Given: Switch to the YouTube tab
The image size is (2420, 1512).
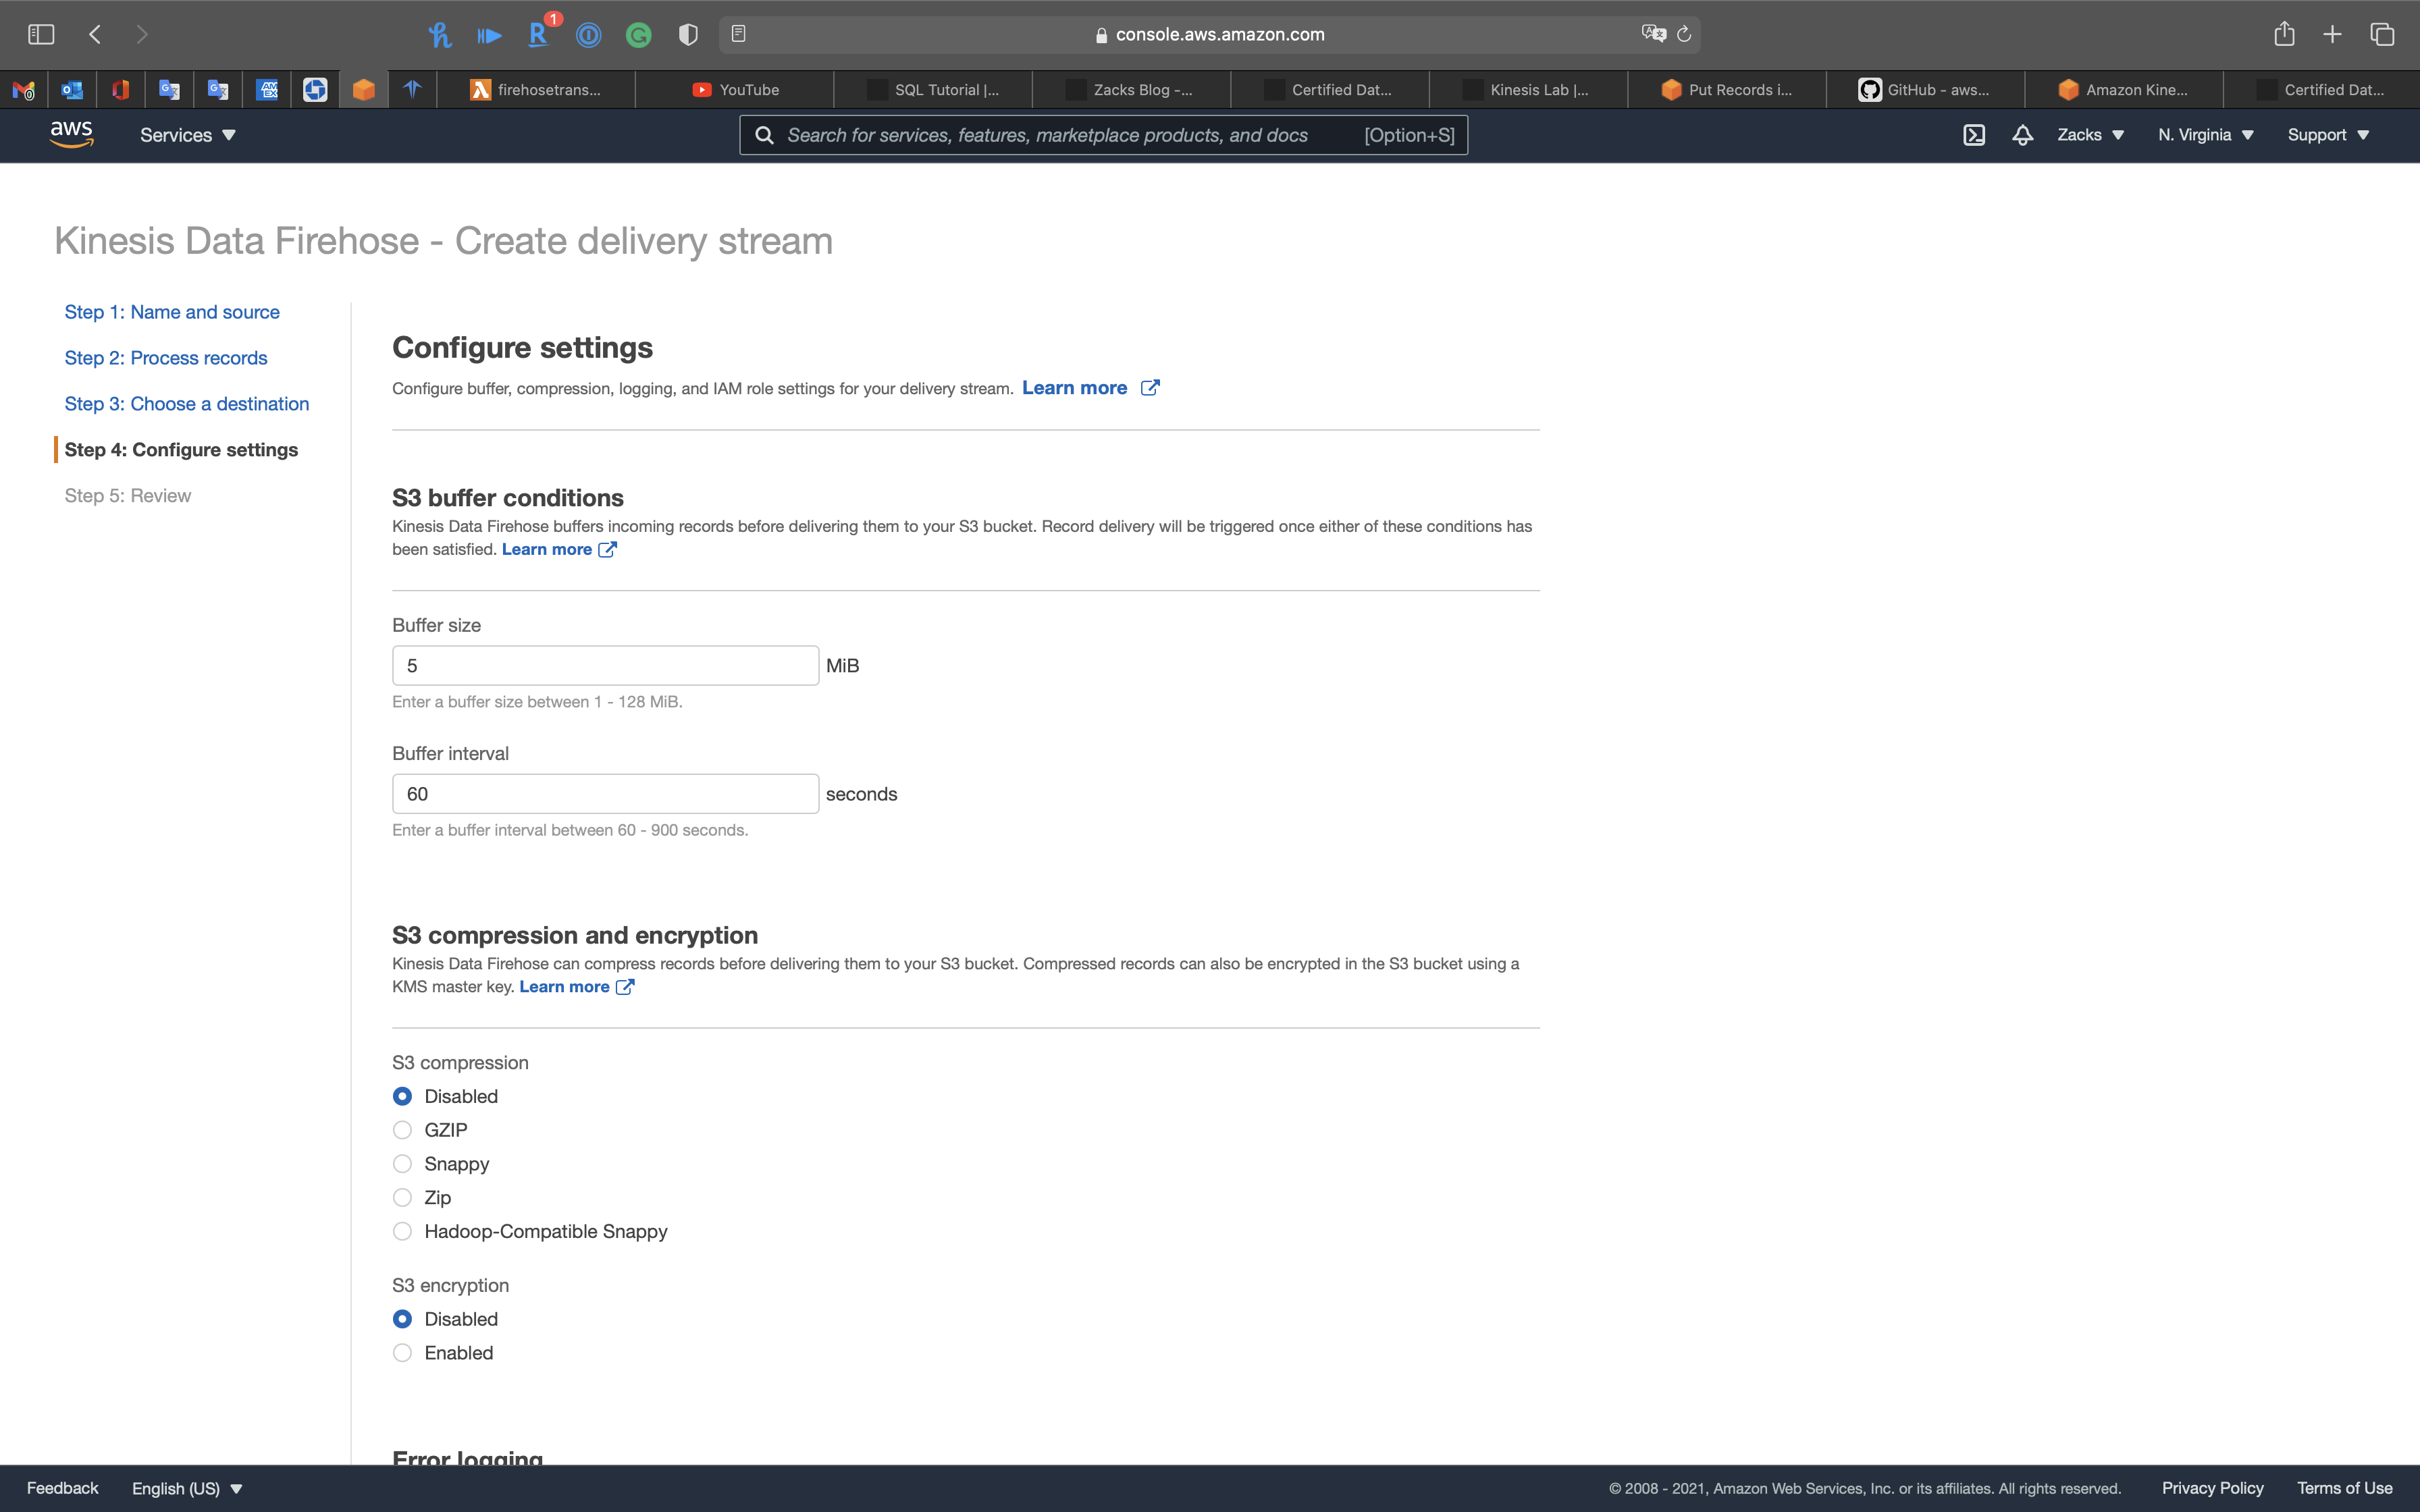Looking at the screenshot, I should tap(735, 90).
